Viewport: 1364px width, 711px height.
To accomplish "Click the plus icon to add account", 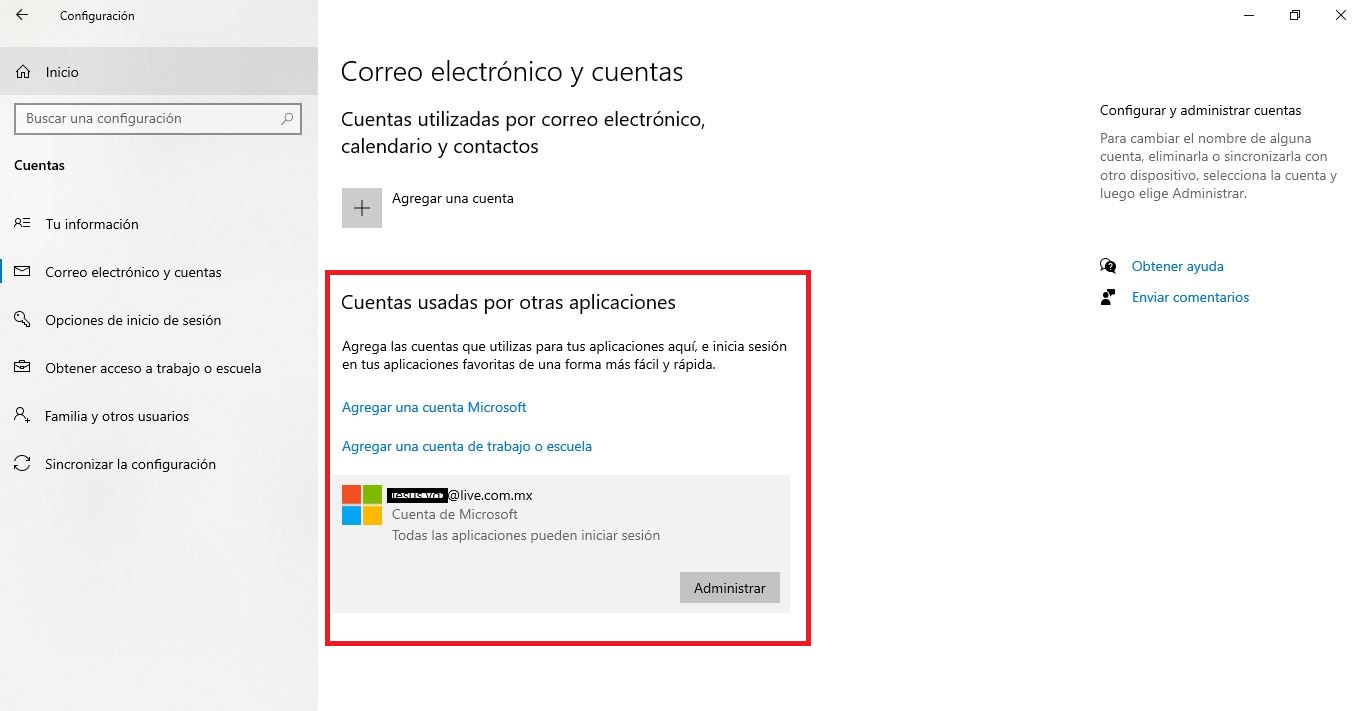I will (x=362, y=208).
